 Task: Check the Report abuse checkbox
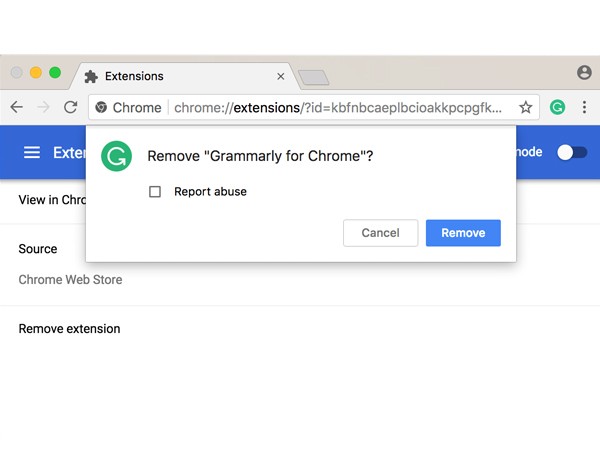[x=155, y=192]
